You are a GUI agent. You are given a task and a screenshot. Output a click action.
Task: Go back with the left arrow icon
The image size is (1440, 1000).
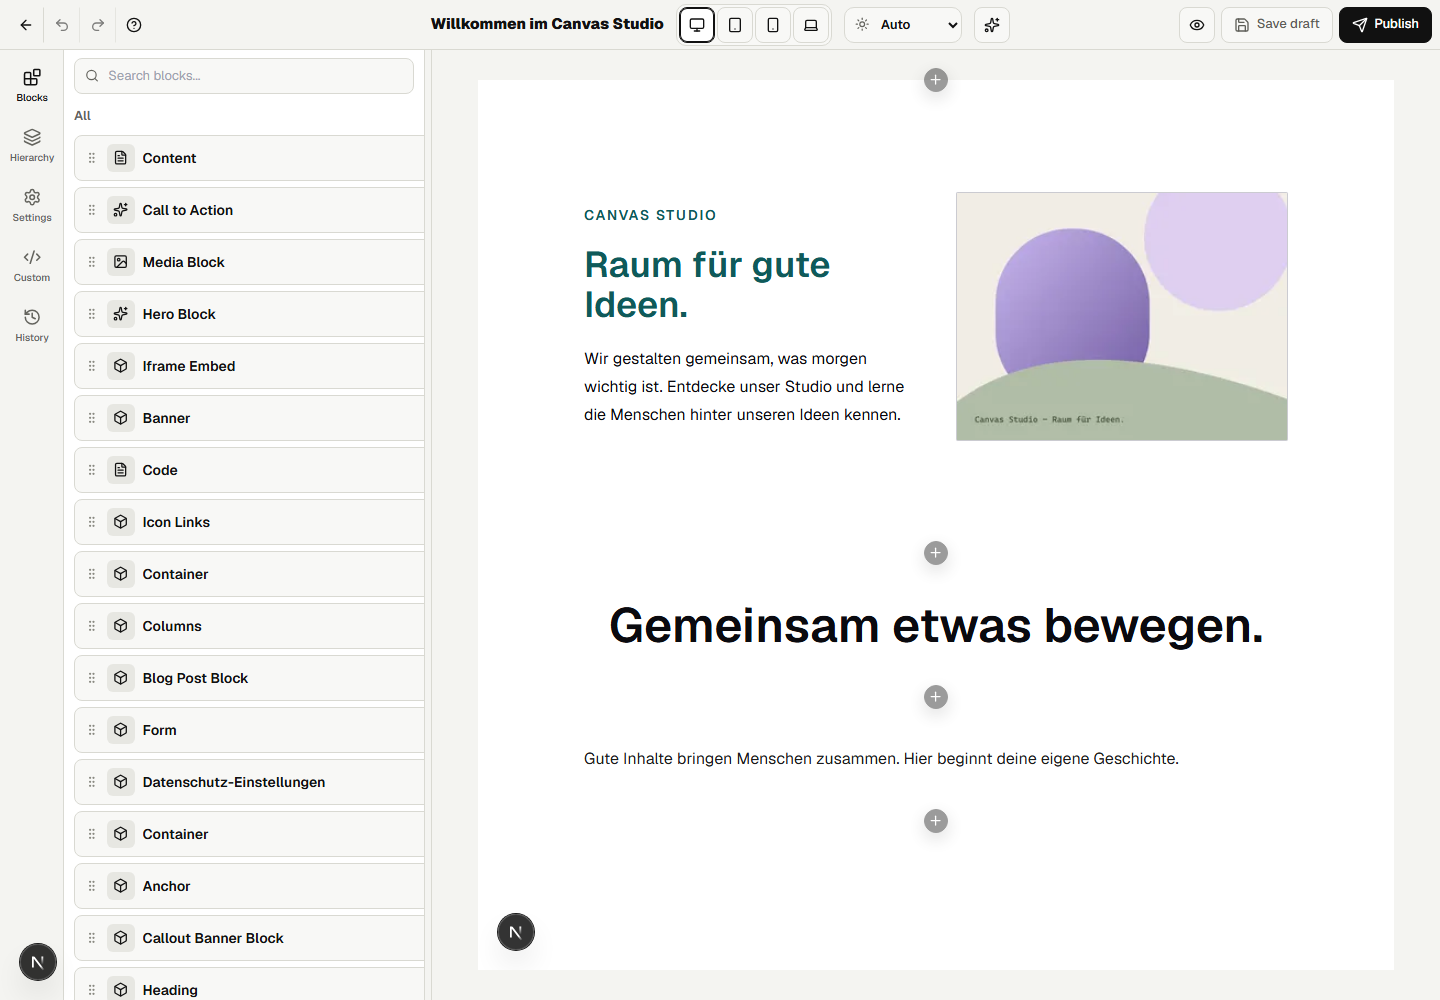pos(26,25)
